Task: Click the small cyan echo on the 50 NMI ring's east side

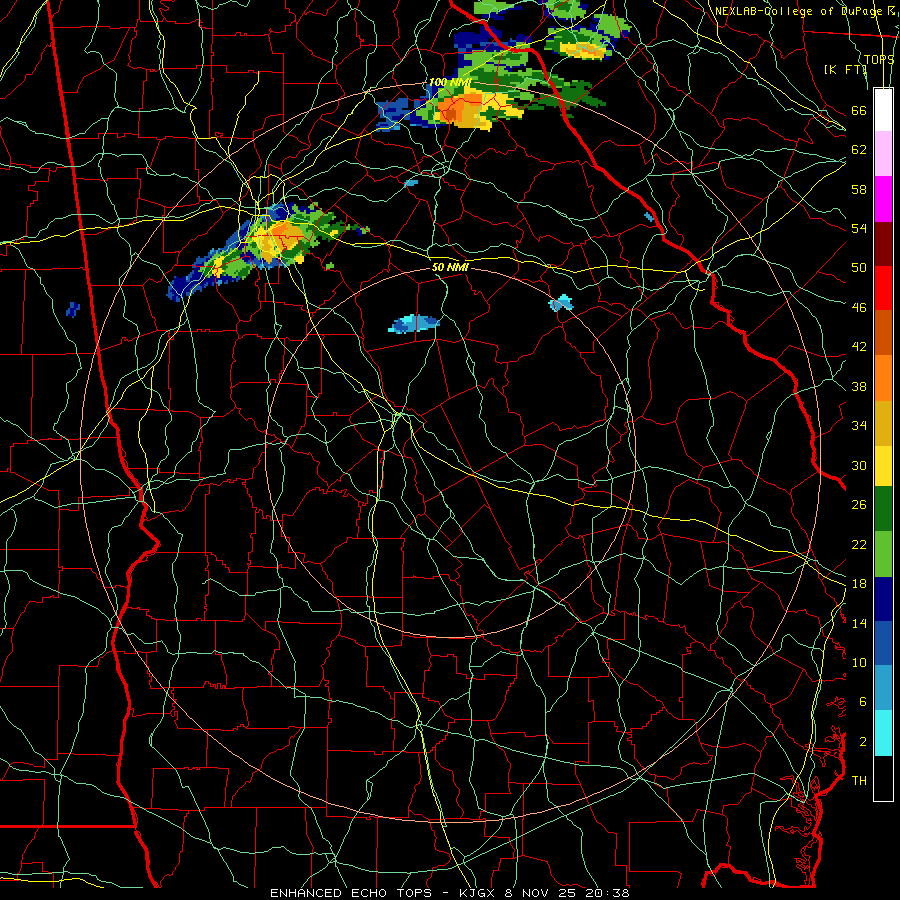Action: click(x=561, y=302)
